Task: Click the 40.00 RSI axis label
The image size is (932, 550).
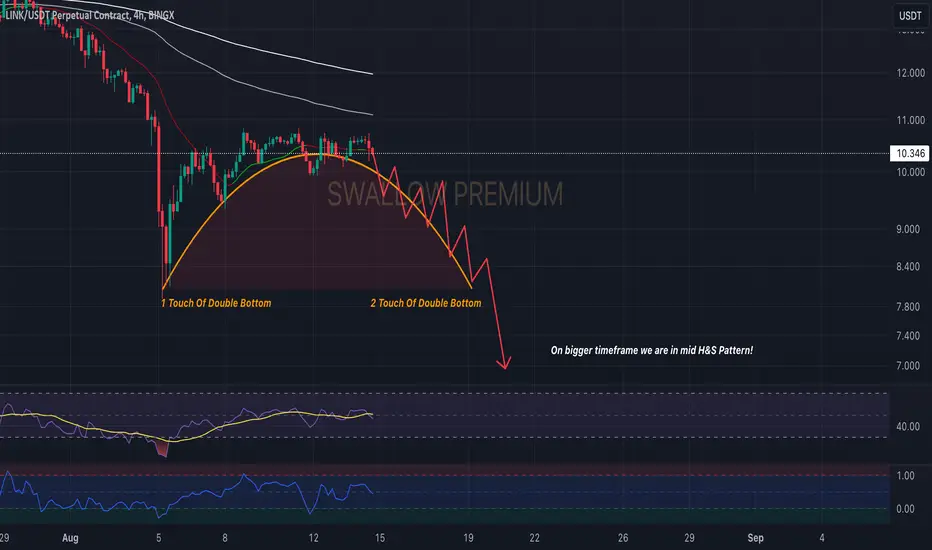Action: click(x=908, y=426)
